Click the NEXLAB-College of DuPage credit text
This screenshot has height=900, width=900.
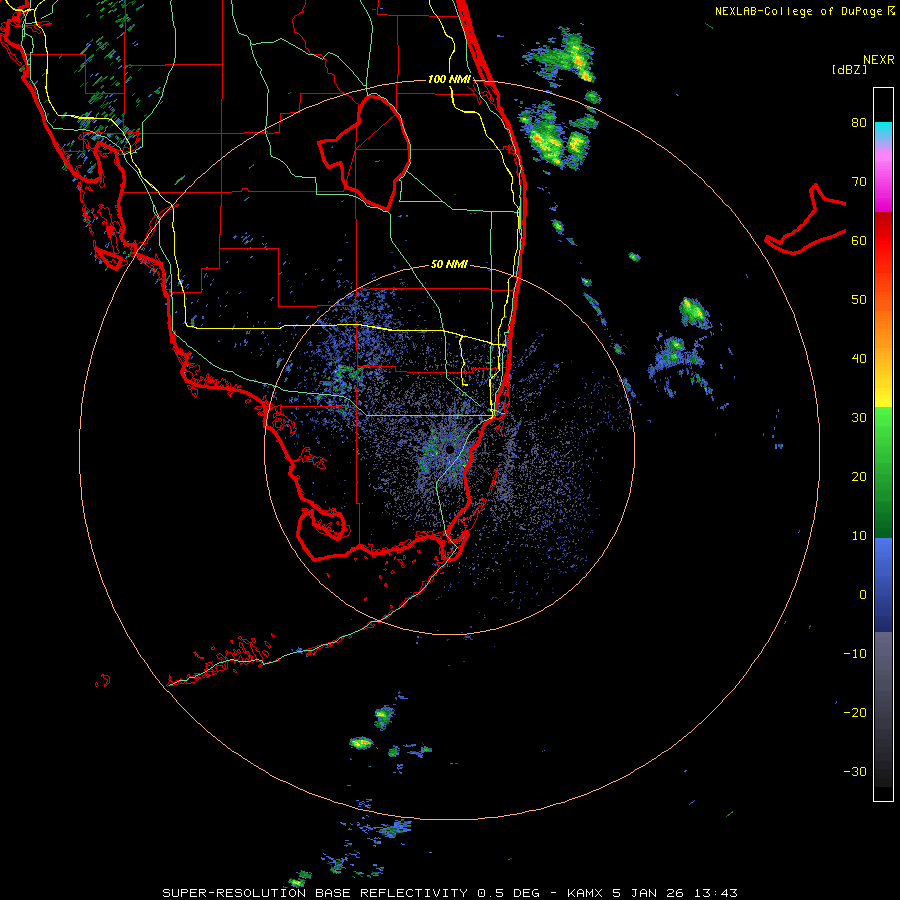pos(804,11)
